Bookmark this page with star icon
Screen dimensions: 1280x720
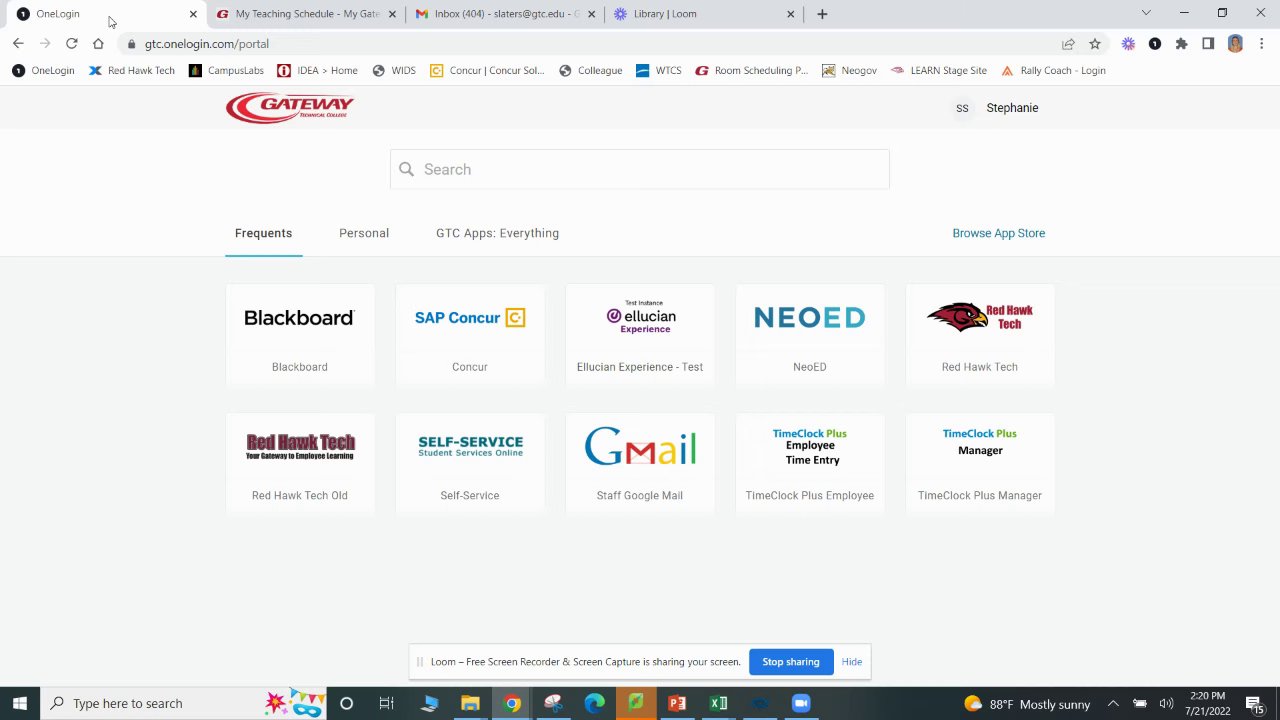(x=1095, y=44)
